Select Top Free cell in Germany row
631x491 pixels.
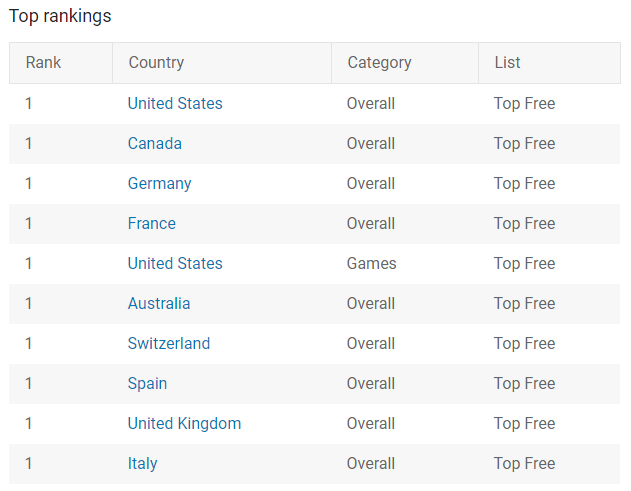(524, 184)
